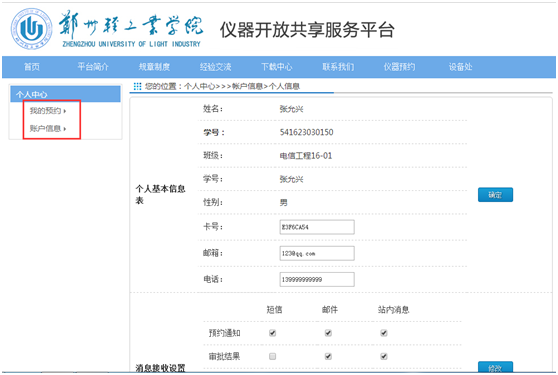
Task: Expand 我的预约 in the sidebar
Action: [x=48, y=111]
